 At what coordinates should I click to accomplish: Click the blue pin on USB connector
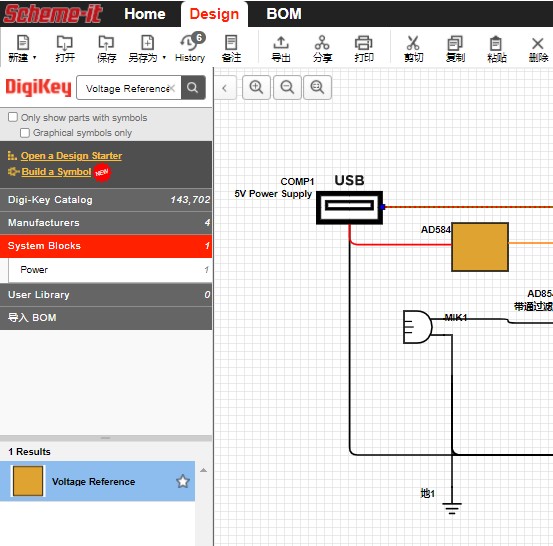click(x=382, y=207)
